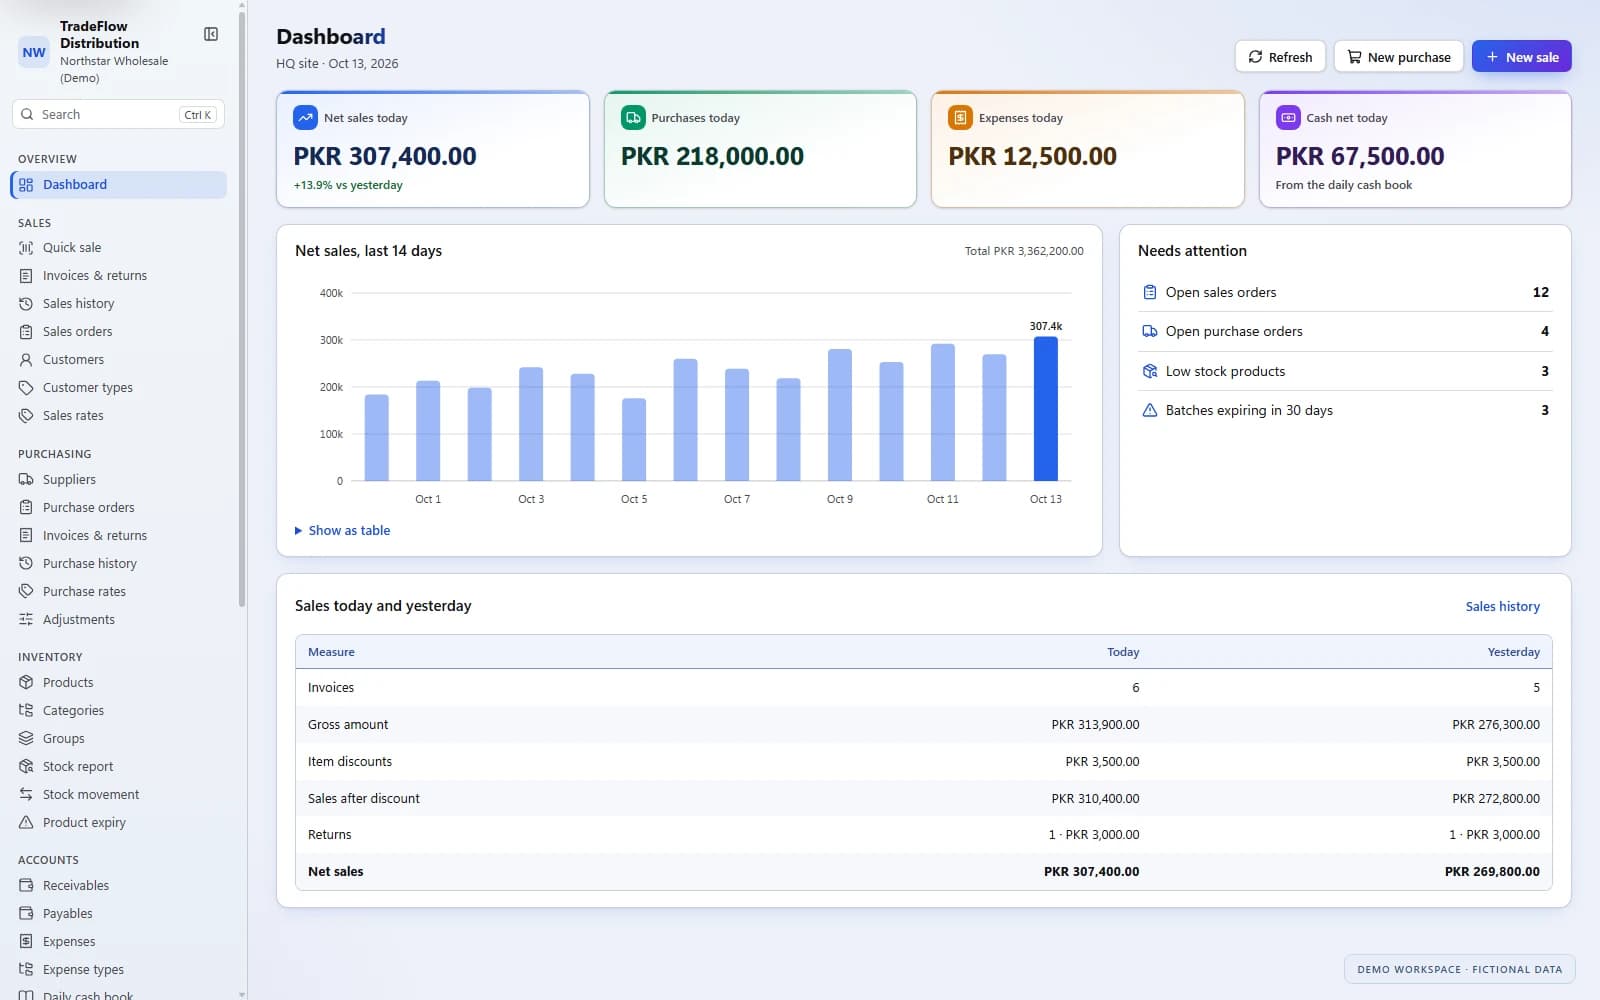Open the Sales history link
Screen dimensions: 1600x1000
tap(1502, 607)
